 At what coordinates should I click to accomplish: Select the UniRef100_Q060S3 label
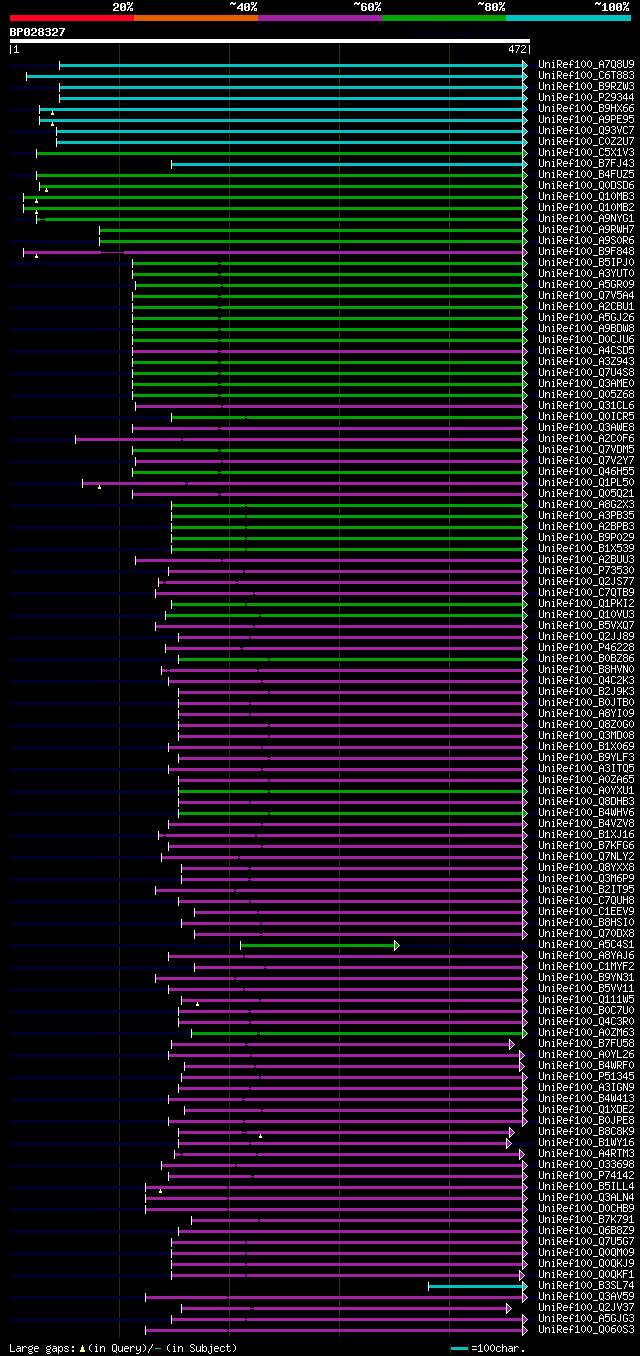[x=586, y=1329]
